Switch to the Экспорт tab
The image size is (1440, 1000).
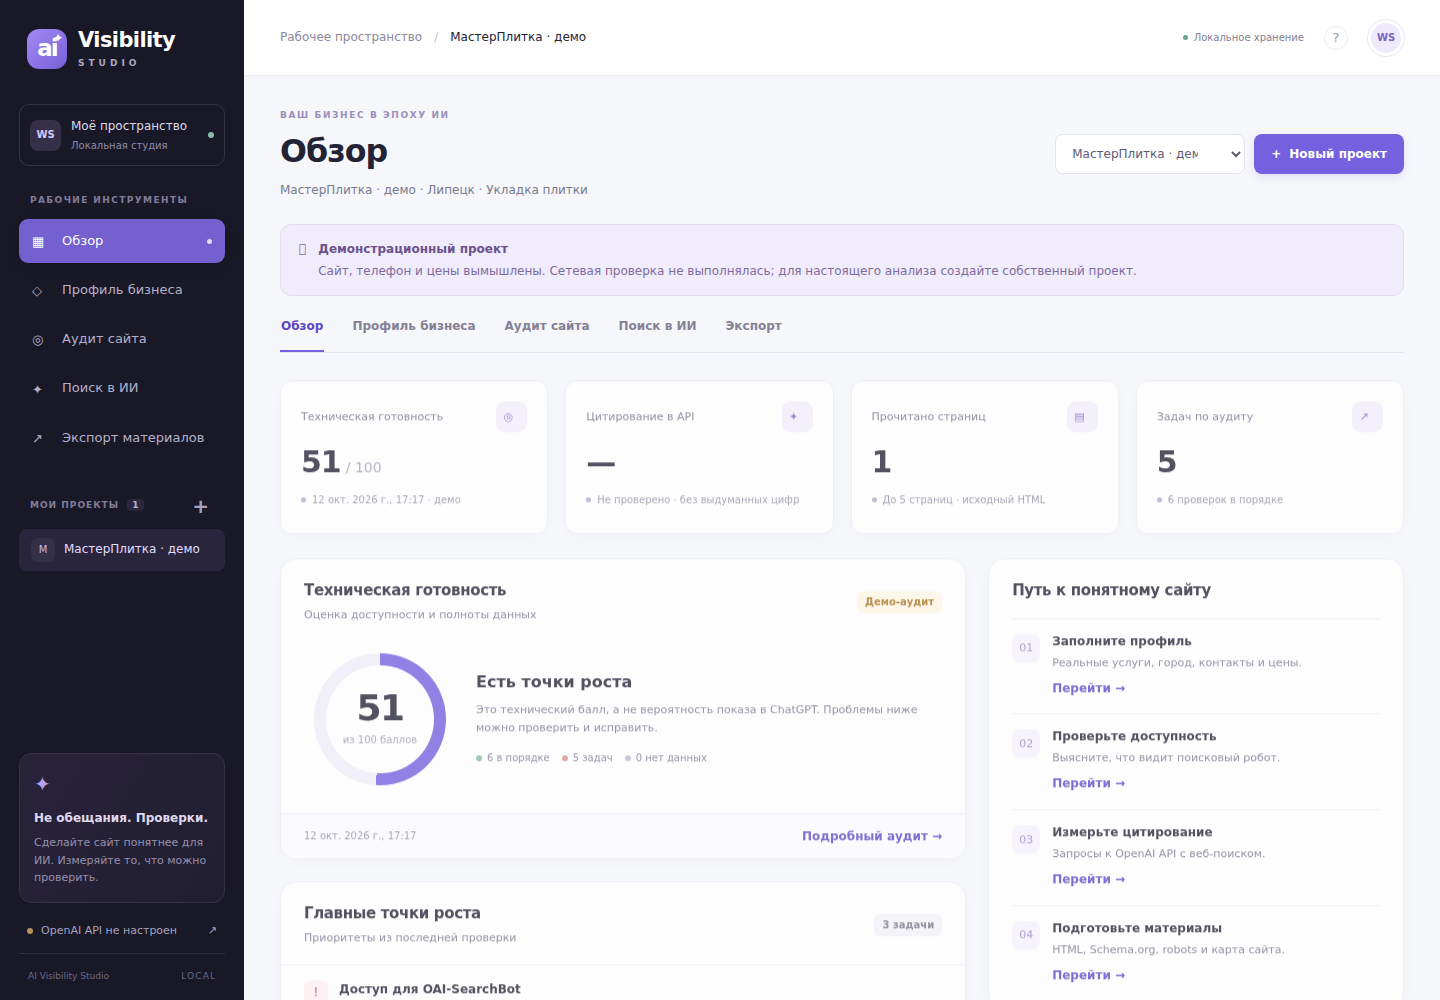753,327
